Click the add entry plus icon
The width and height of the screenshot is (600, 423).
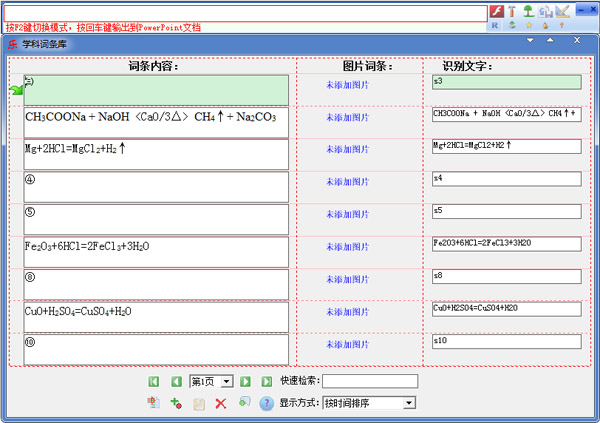point(176,403)
